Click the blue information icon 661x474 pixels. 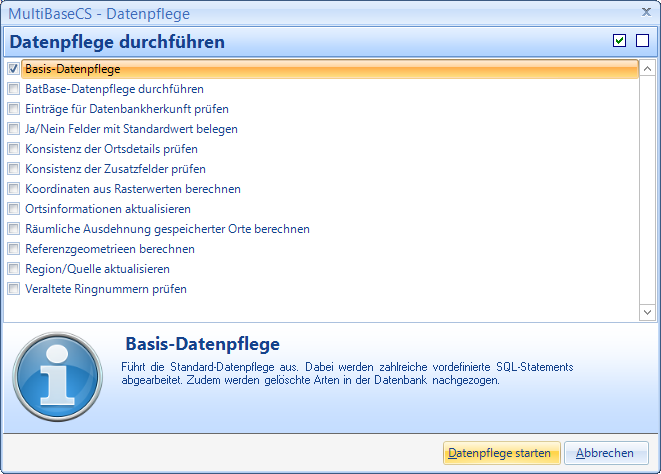pos(57,377)
